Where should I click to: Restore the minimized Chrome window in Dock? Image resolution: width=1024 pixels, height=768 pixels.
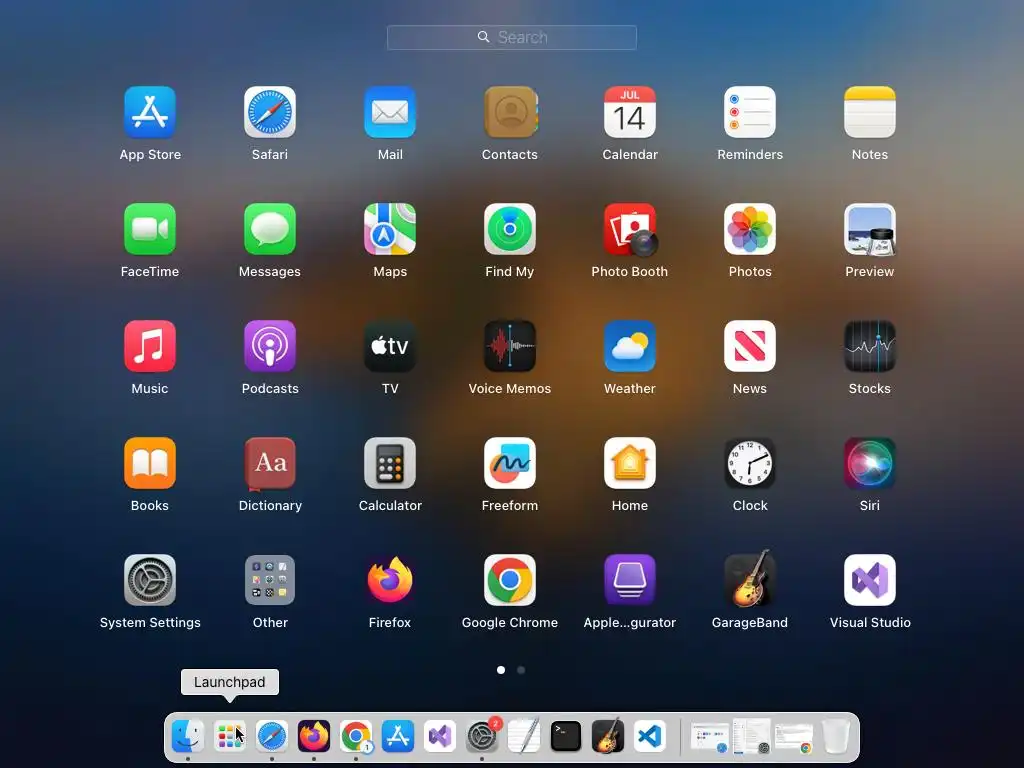tap(794, 737)
